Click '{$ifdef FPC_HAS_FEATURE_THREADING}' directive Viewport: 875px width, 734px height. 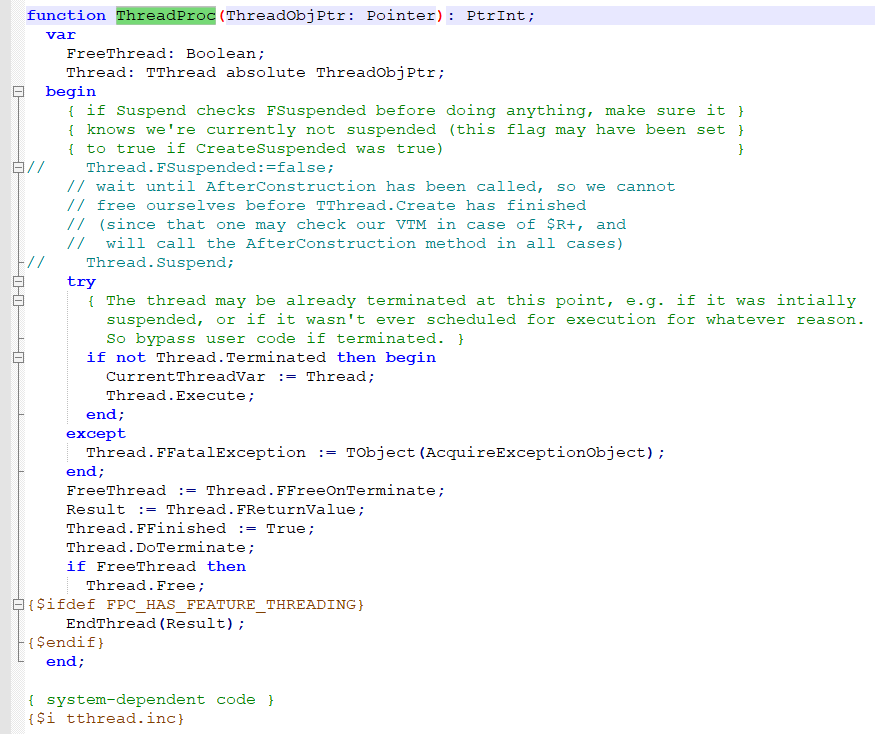click(x=196, y=605)
